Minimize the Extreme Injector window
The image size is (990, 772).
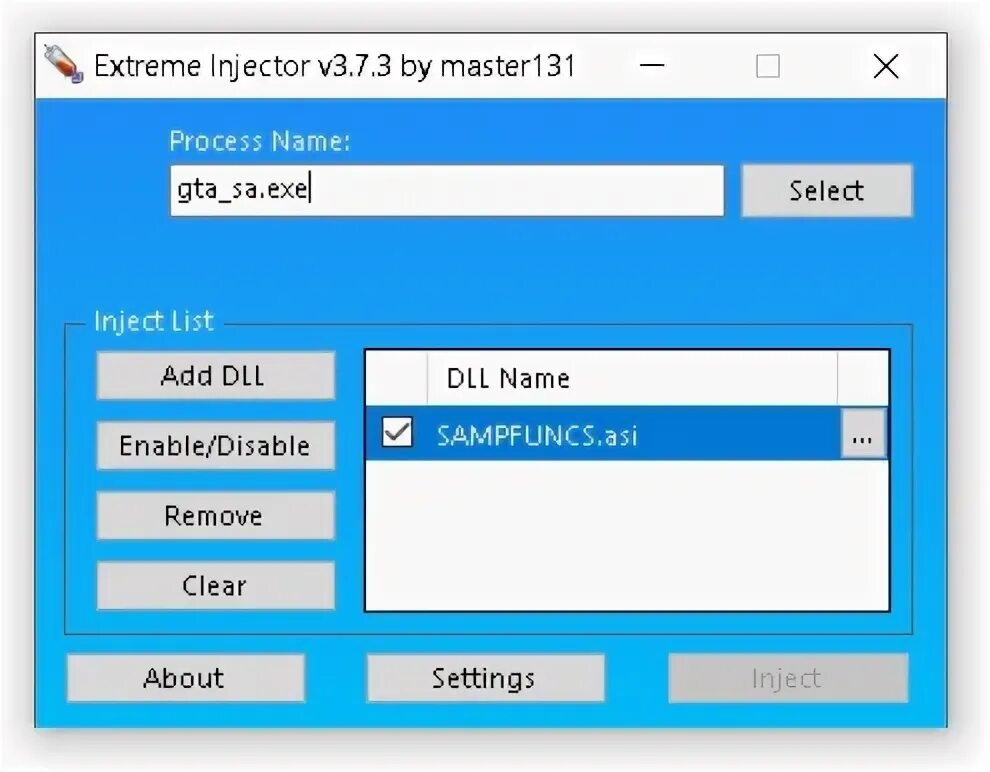(652, 66)
